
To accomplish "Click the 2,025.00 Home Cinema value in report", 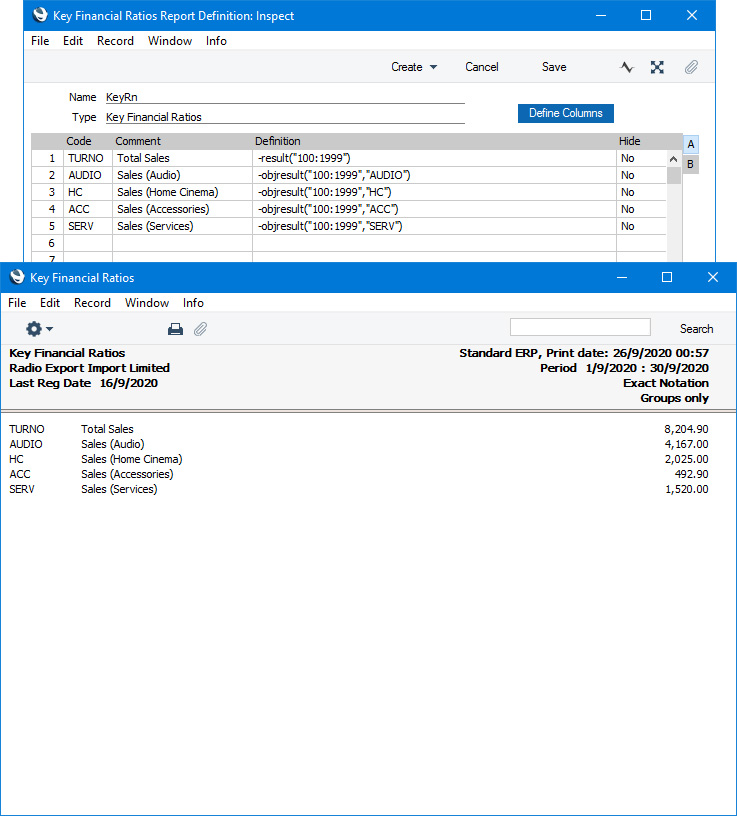I will [x=686, y=460].
